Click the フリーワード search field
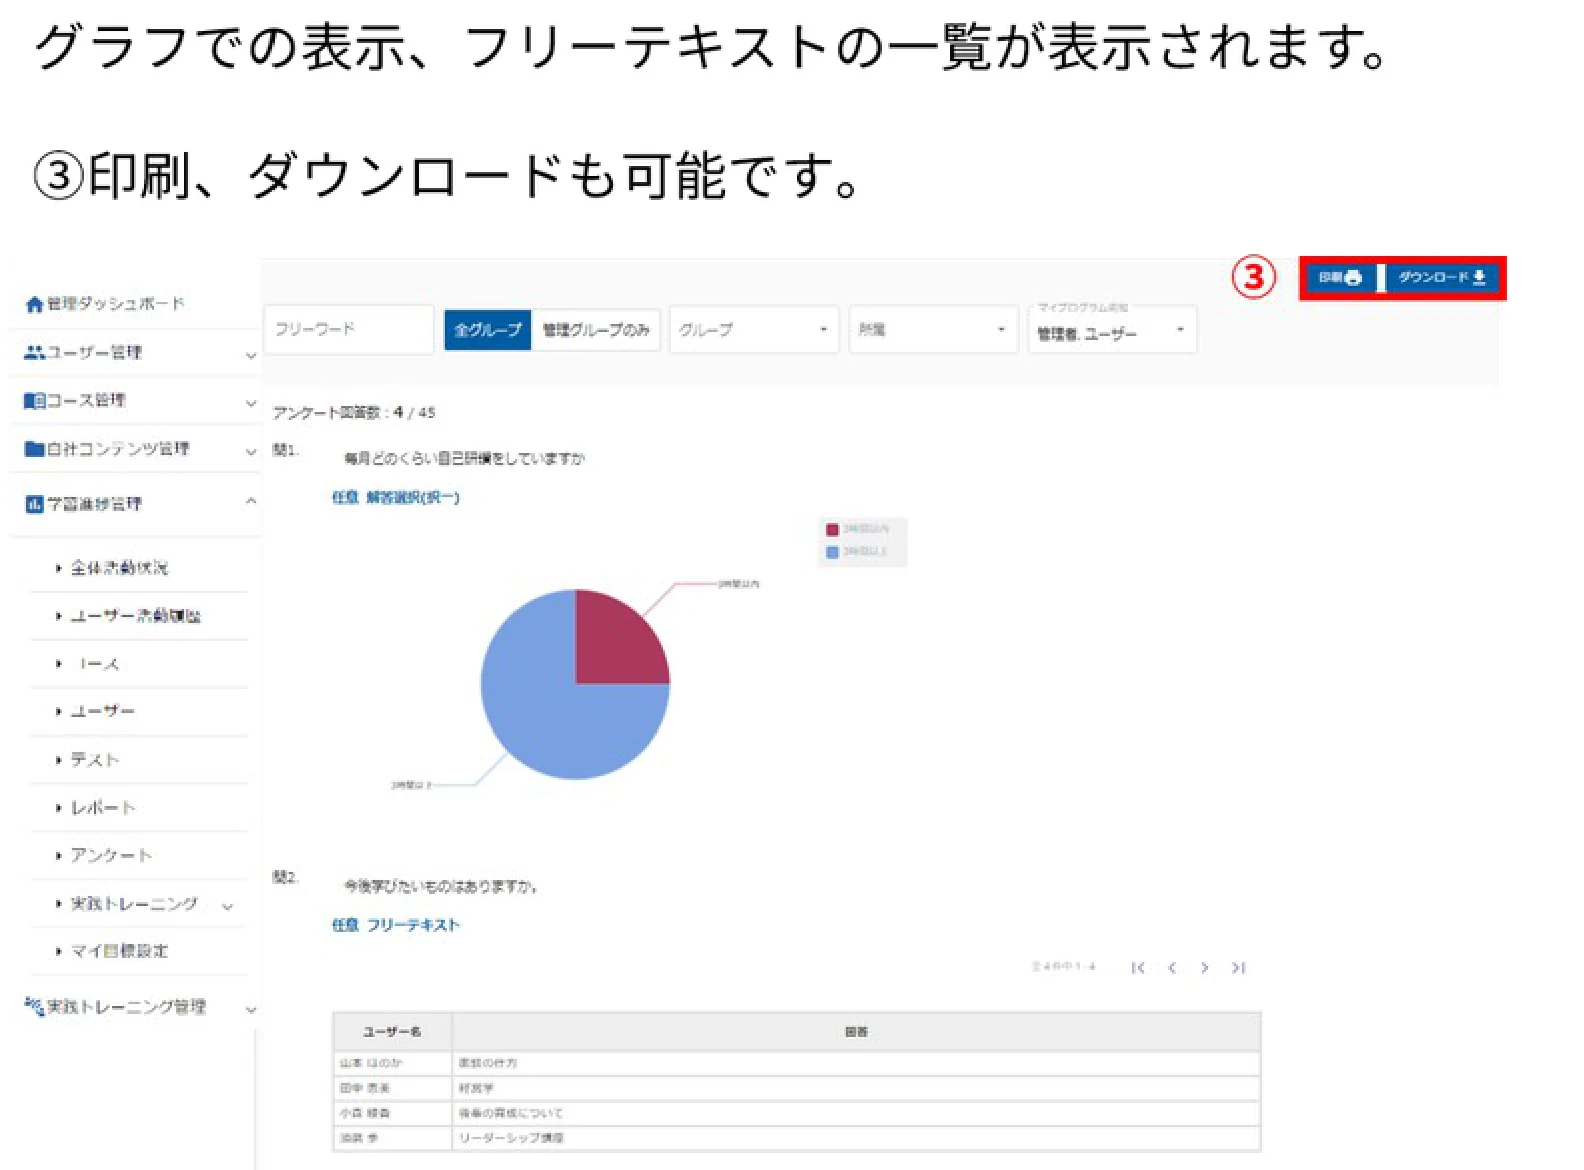Viewport: 1584px width, 1170px height. tap(349, 329)
